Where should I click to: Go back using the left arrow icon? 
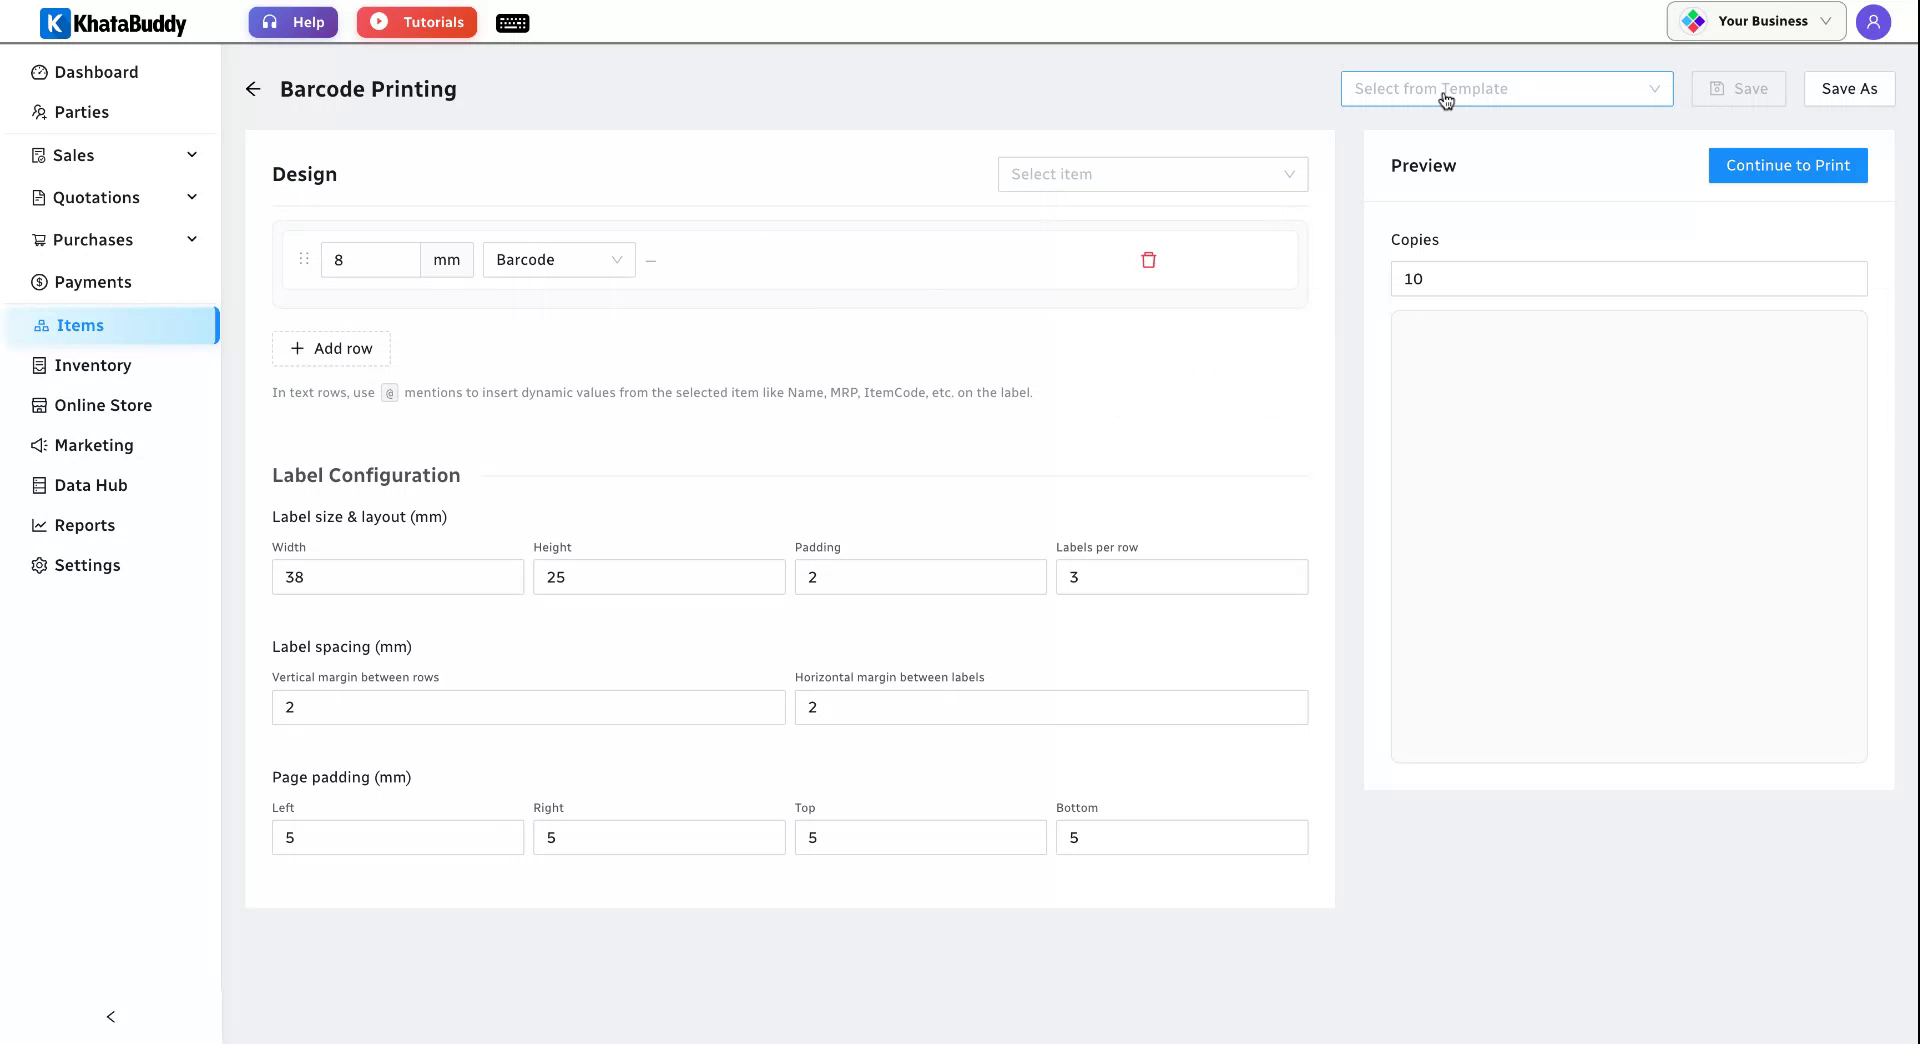(253, 89)
